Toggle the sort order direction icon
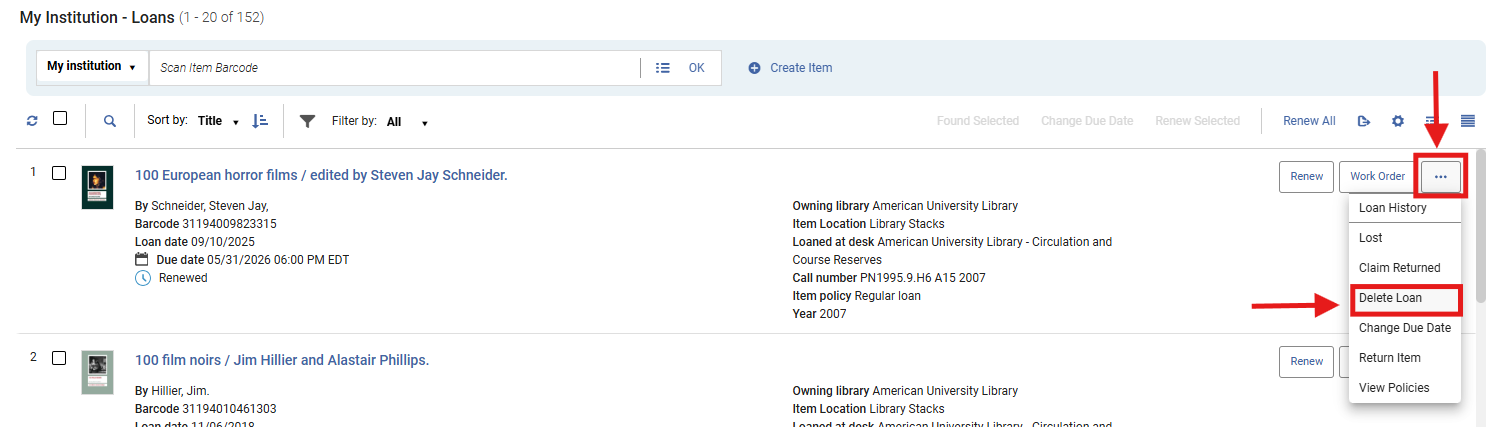The width and height of the screenshot is (1492, 427). 260,121
